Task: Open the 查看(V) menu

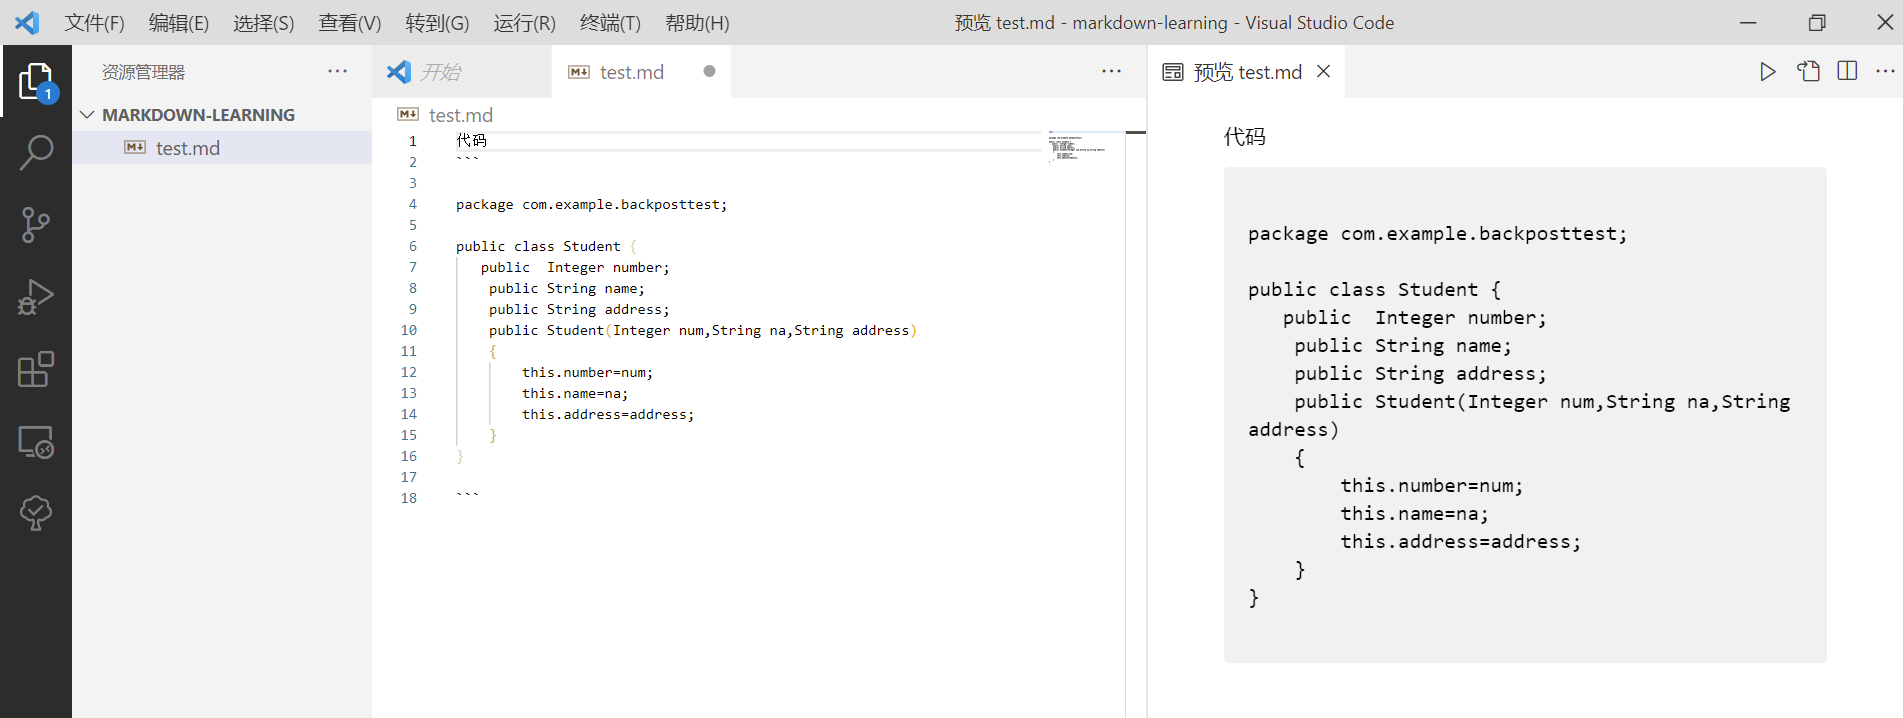Action: click(x=350, y=22)
